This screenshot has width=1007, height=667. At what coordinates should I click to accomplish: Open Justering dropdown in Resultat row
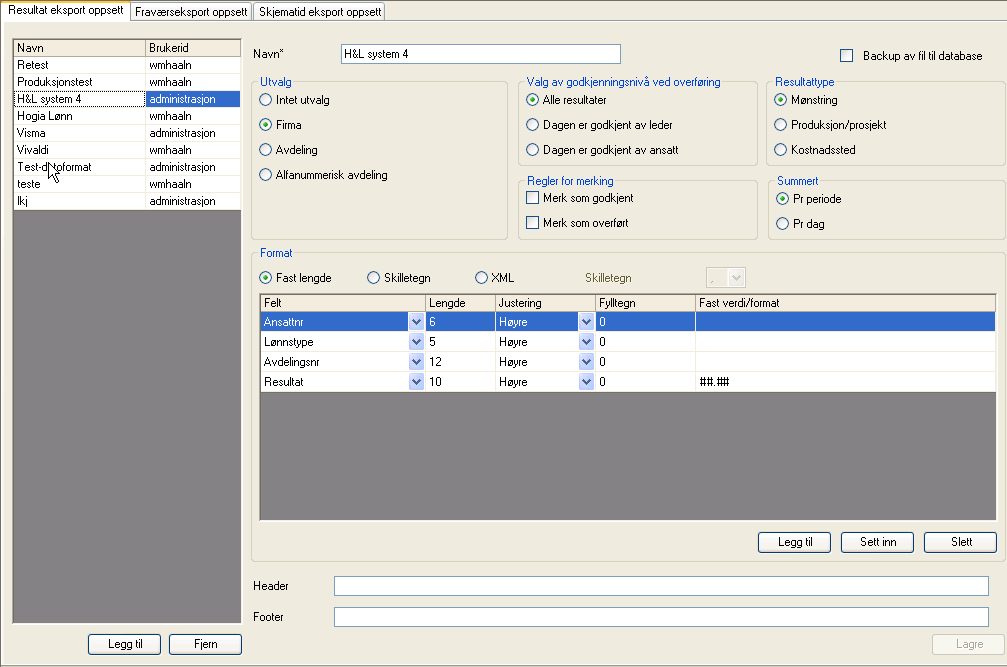pyautogui.click(x=586, y=381)
